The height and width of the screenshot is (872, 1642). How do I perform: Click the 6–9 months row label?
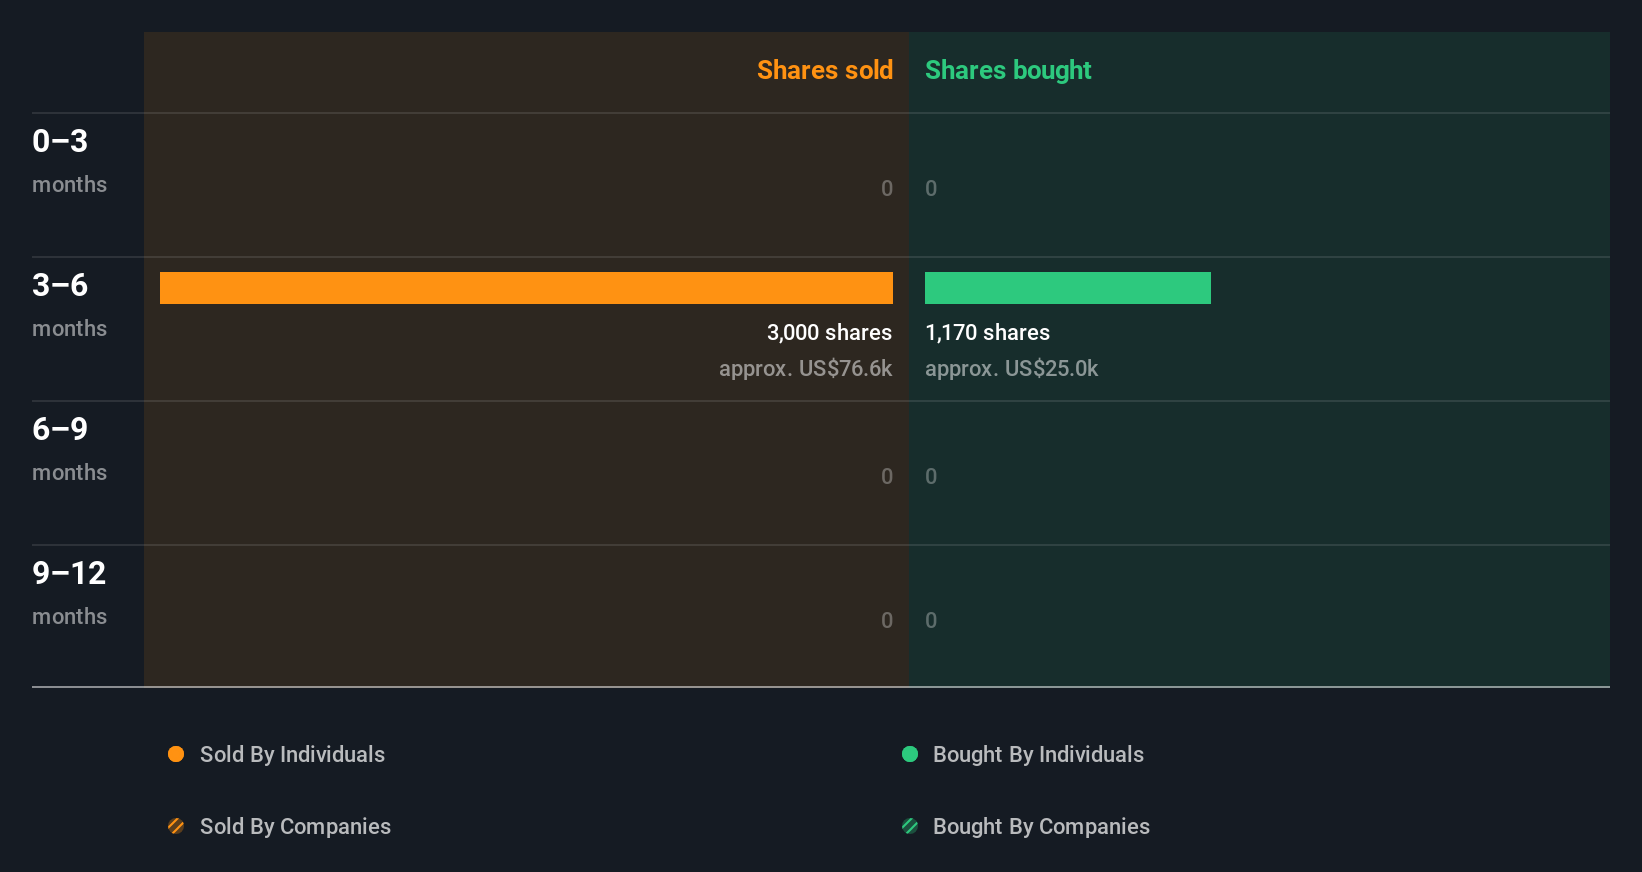click(69, 448)
